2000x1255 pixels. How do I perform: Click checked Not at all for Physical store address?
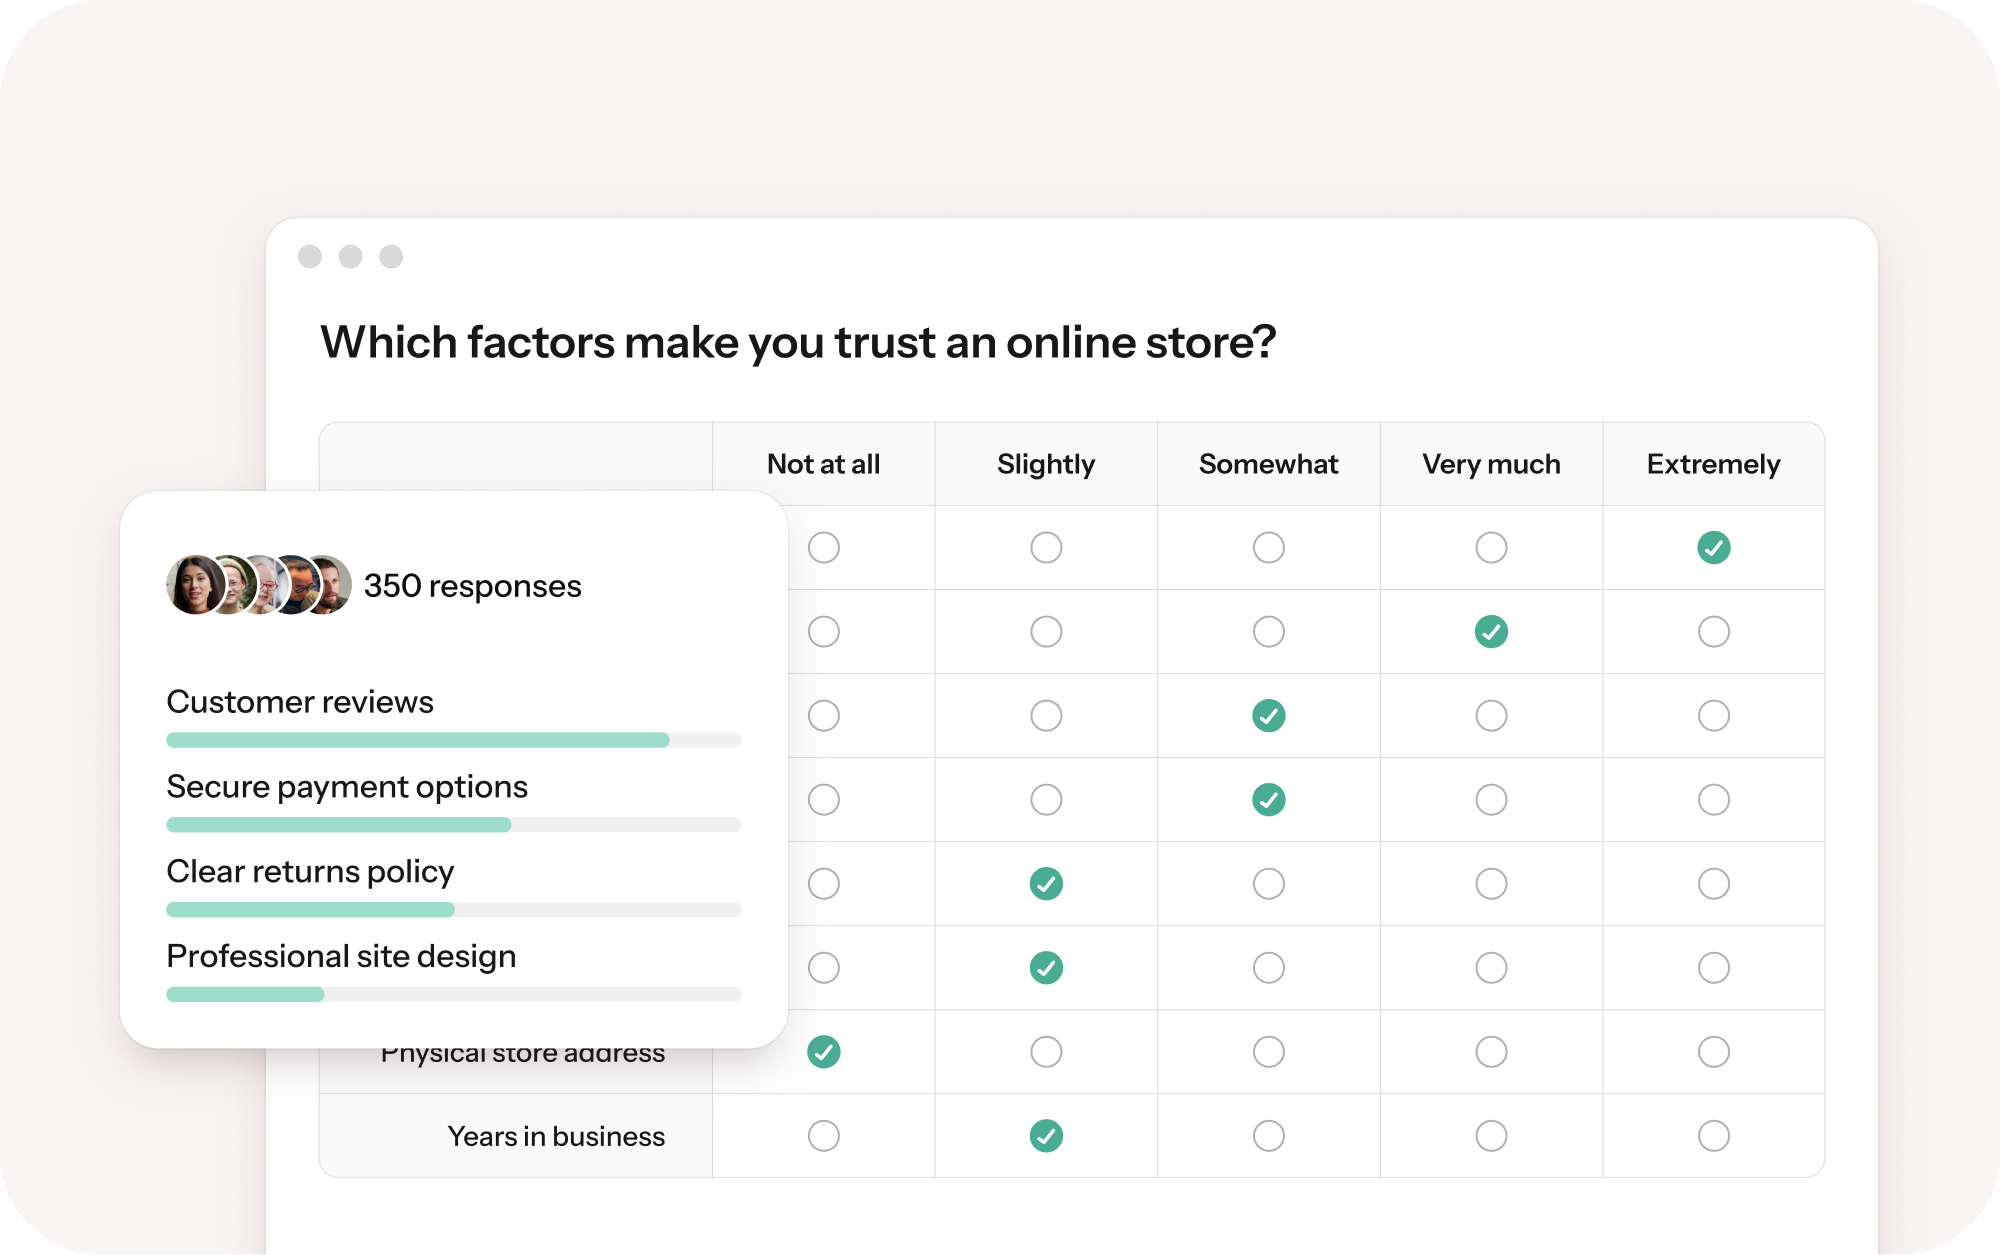(x=824, y=1052)
